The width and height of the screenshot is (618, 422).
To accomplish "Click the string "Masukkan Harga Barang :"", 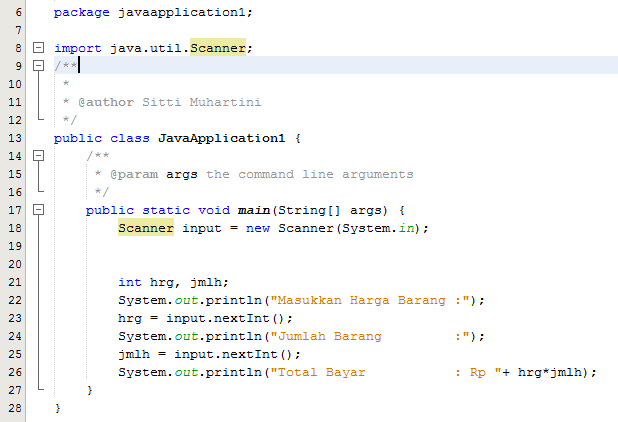I will pyautogui.click(x=370, y=301).
